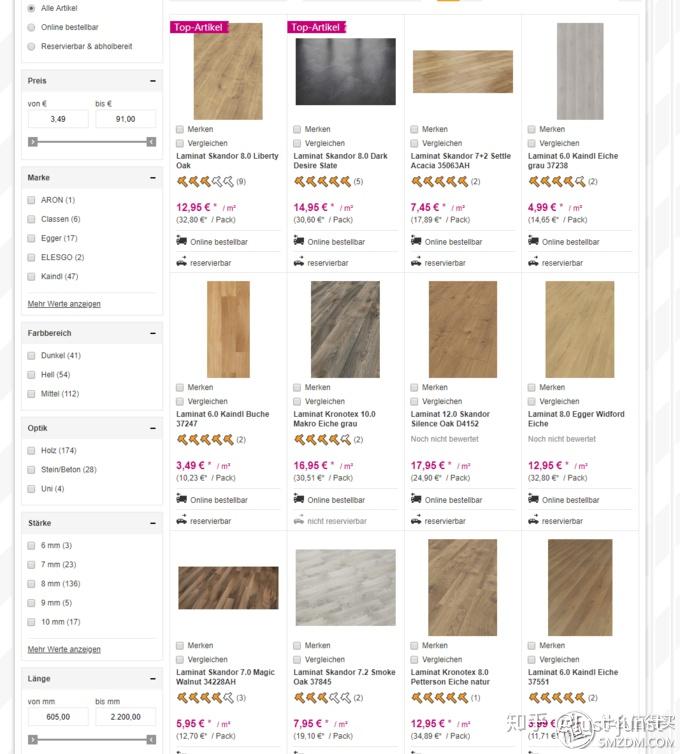
Task: Check Merken for Kaindl Buche 37247
Action: click(x=180, y=388)
